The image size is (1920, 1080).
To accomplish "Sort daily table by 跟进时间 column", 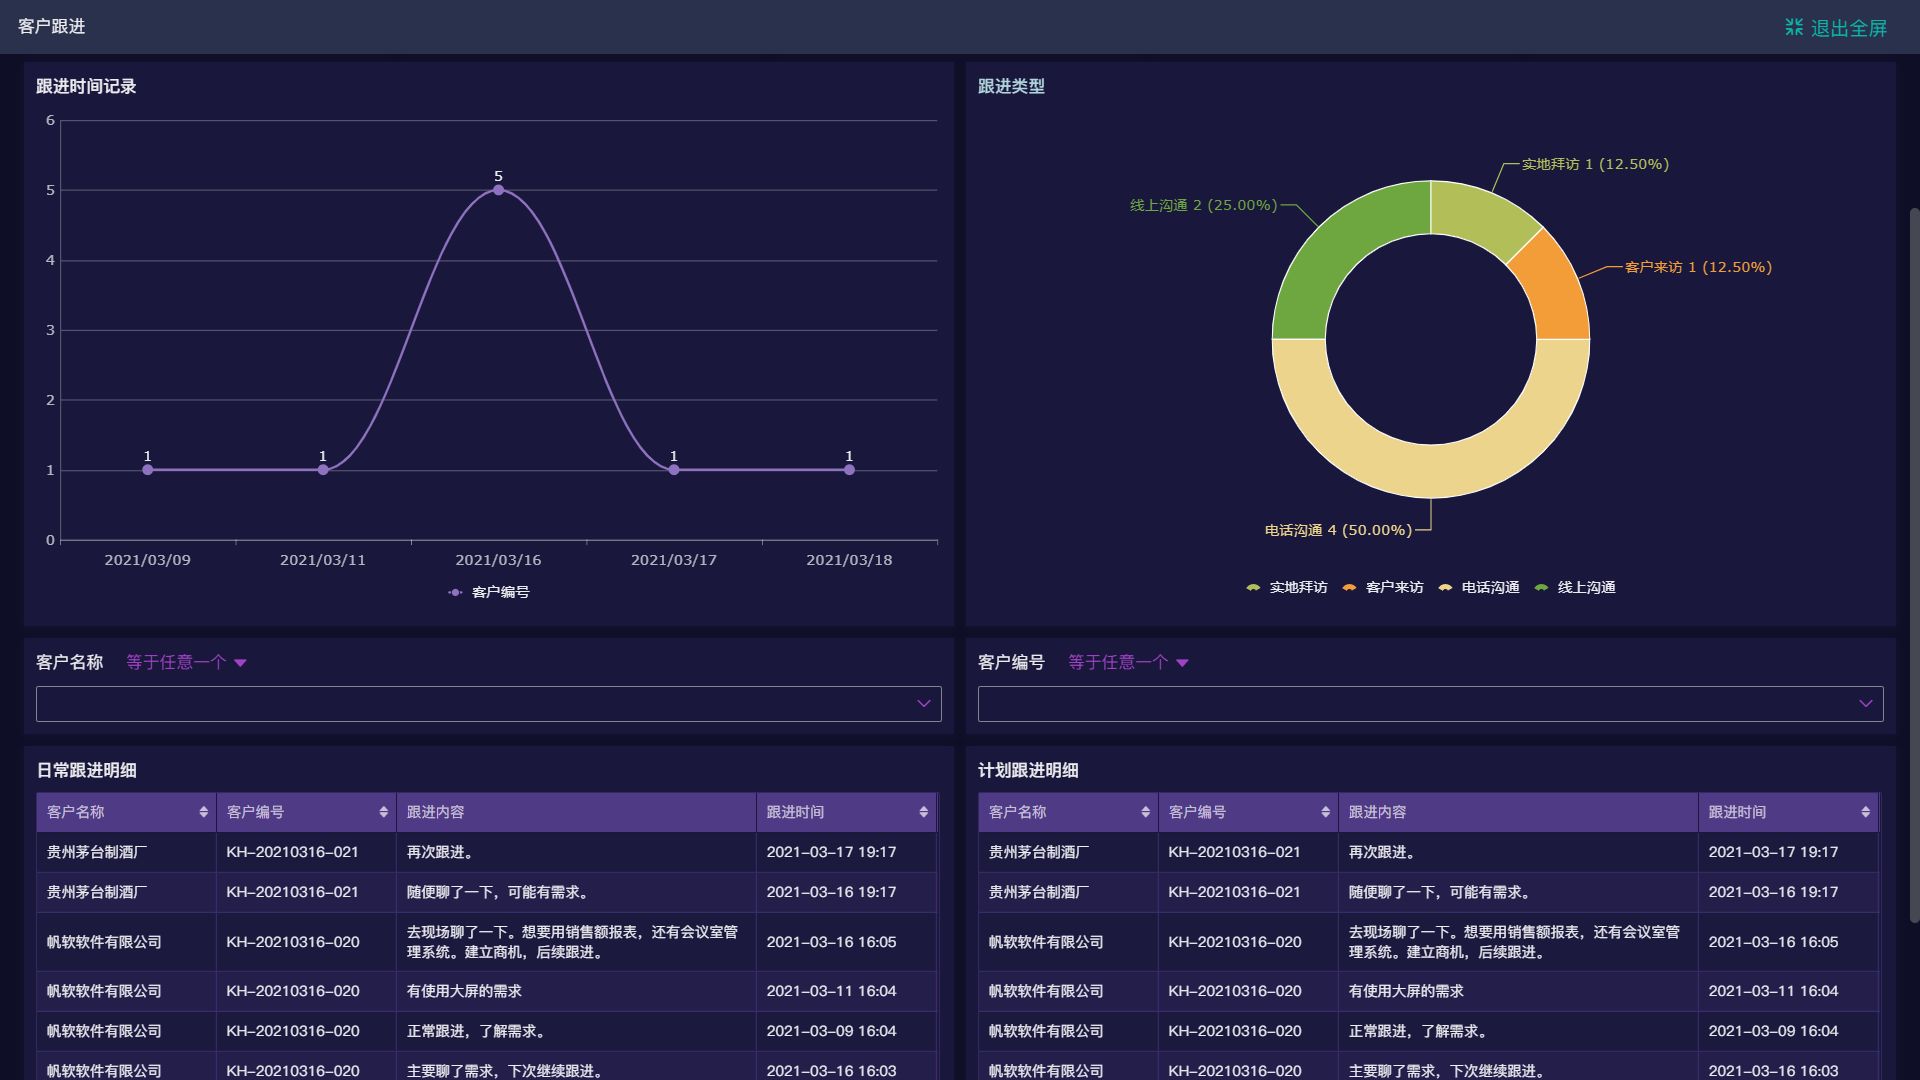I will coord(923,812).
